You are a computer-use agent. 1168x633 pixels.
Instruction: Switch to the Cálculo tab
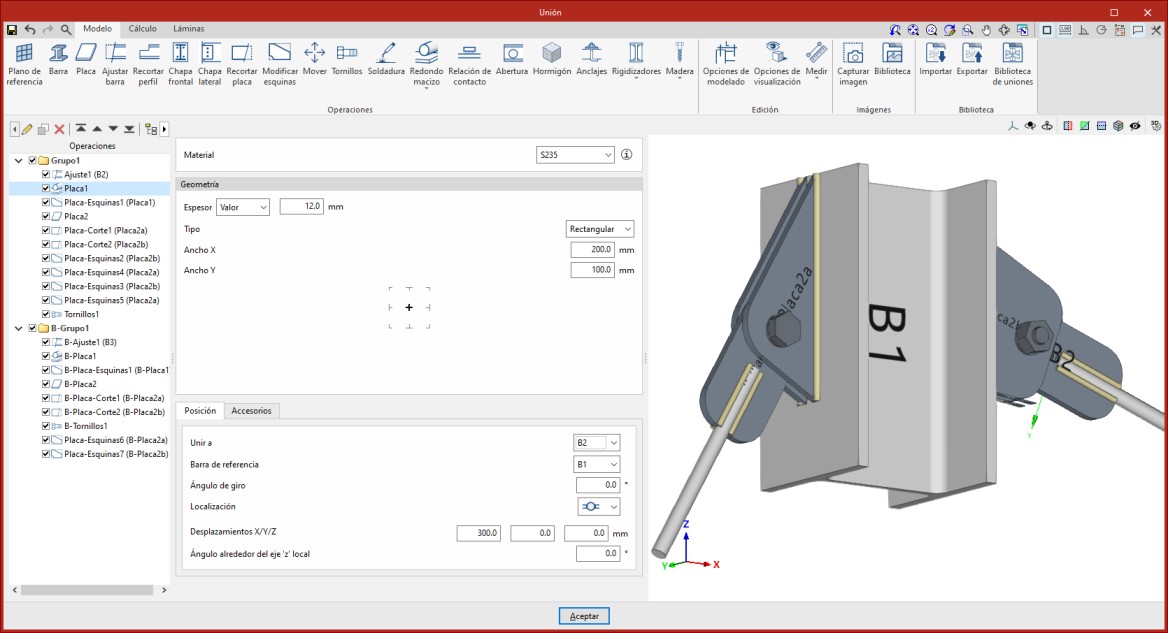point(142,29)
